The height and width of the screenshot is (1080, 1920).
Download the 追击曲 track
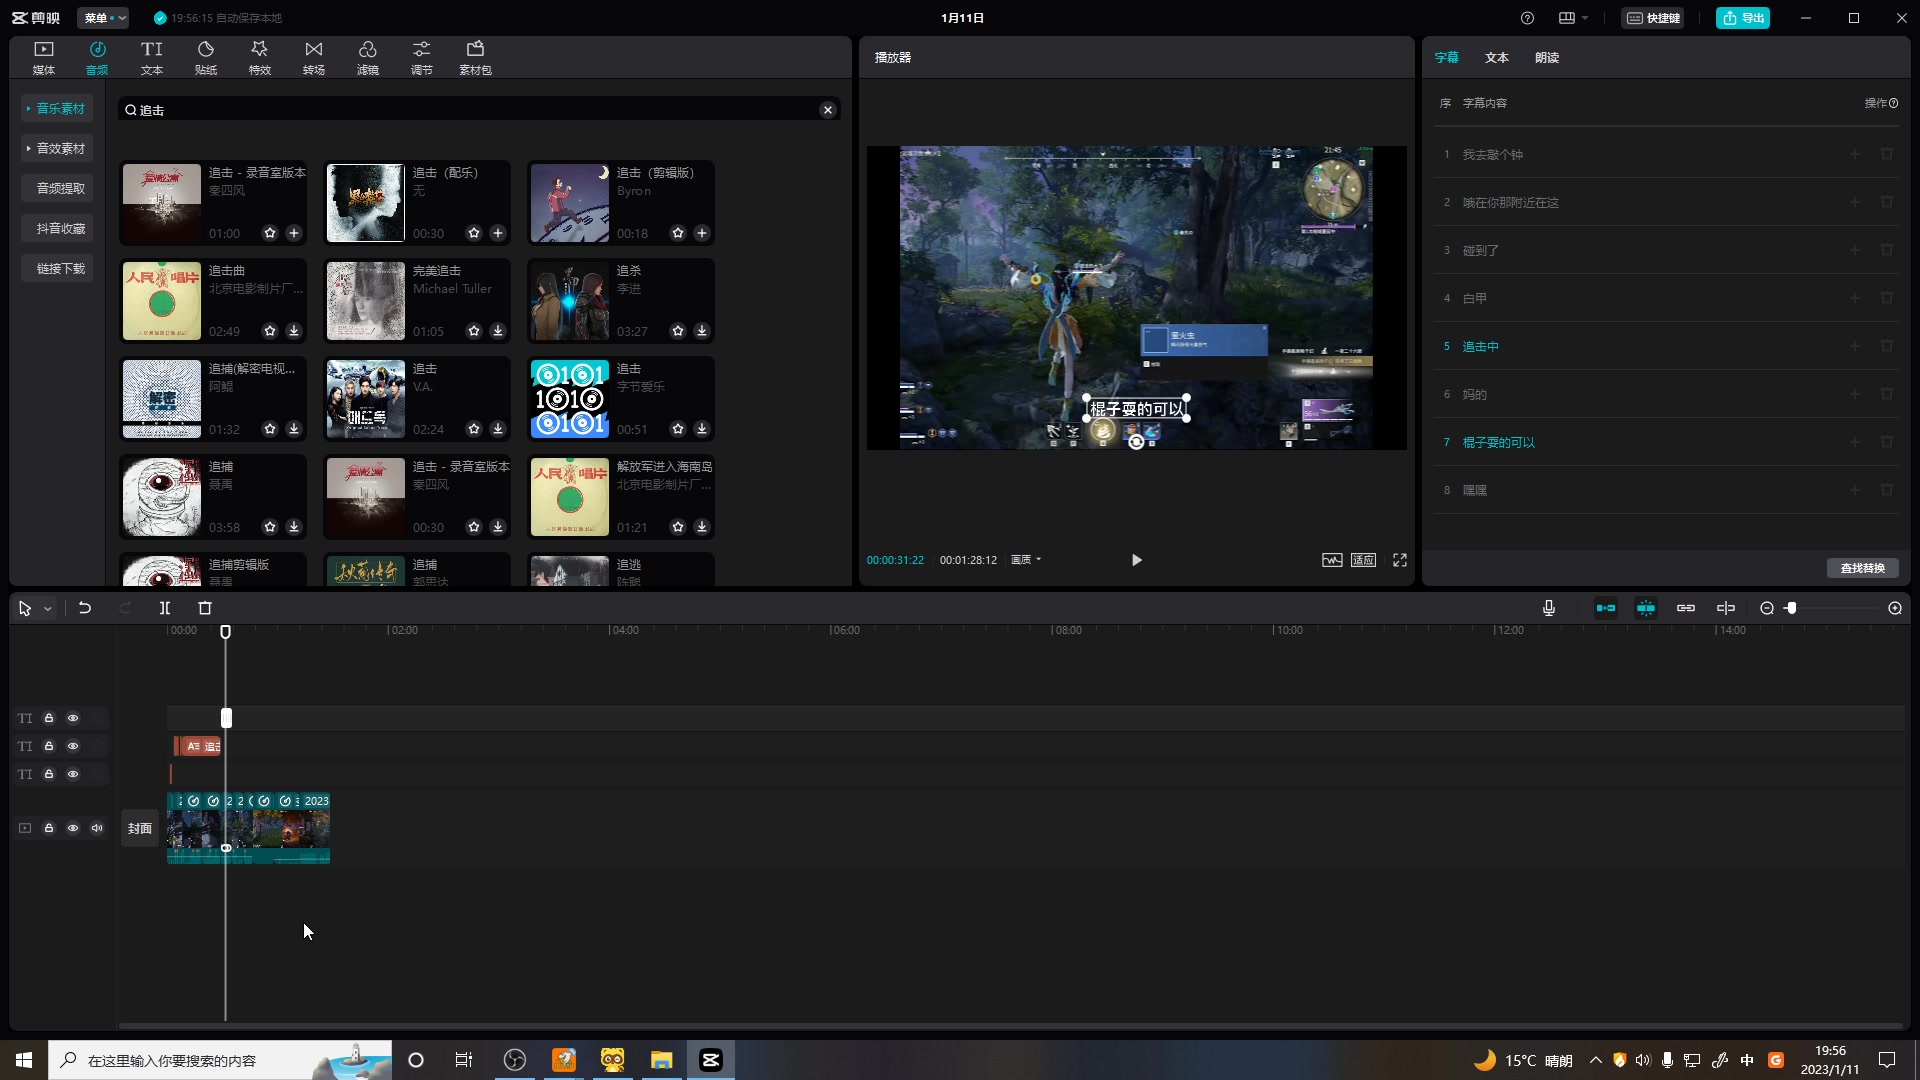(294, 331)
